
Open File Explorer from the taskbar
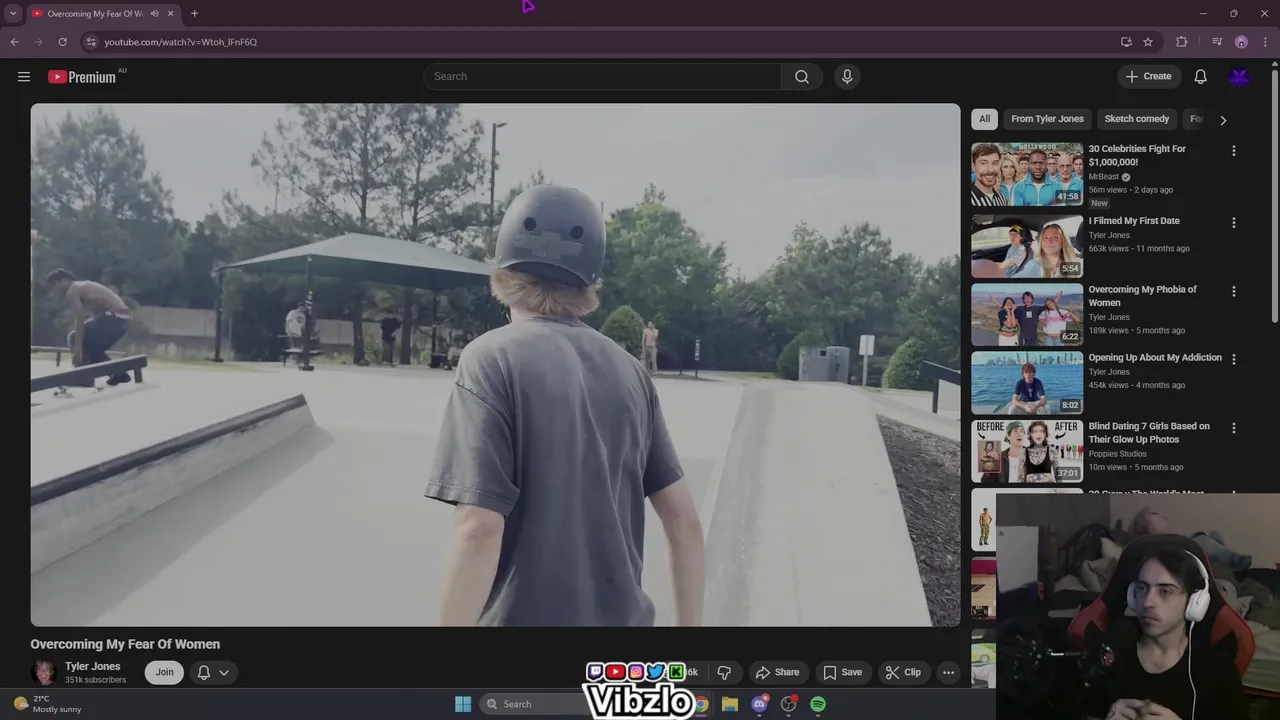[x=730, y=704]
